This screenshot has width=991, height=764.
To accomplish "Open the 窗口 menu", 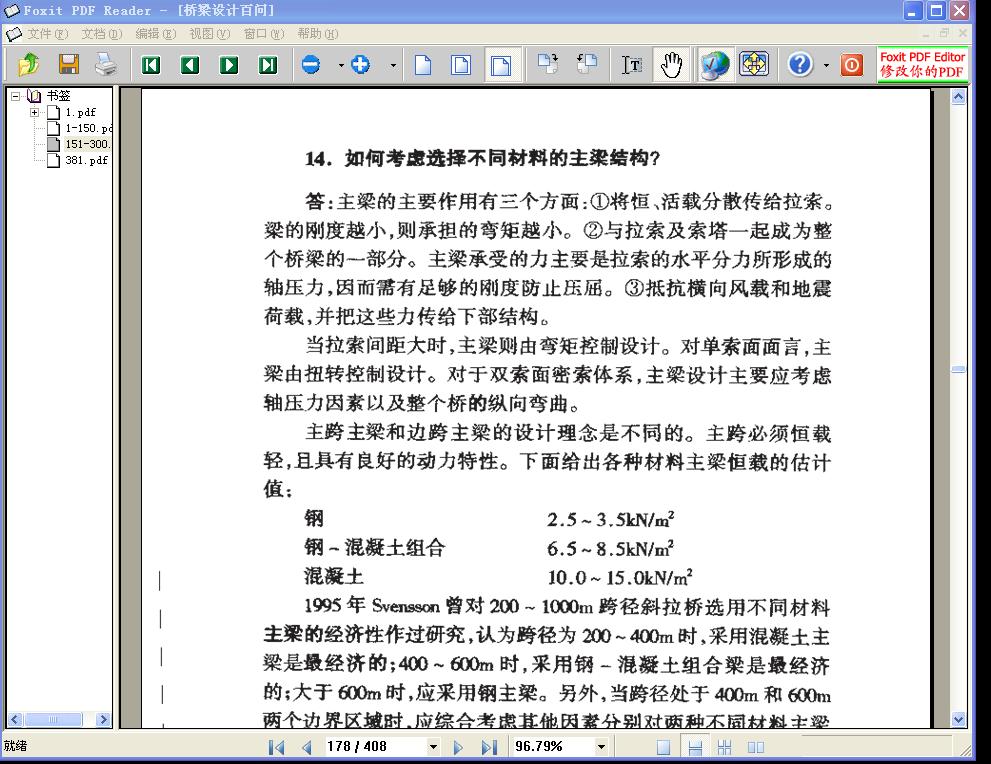I will click(264, 33).
